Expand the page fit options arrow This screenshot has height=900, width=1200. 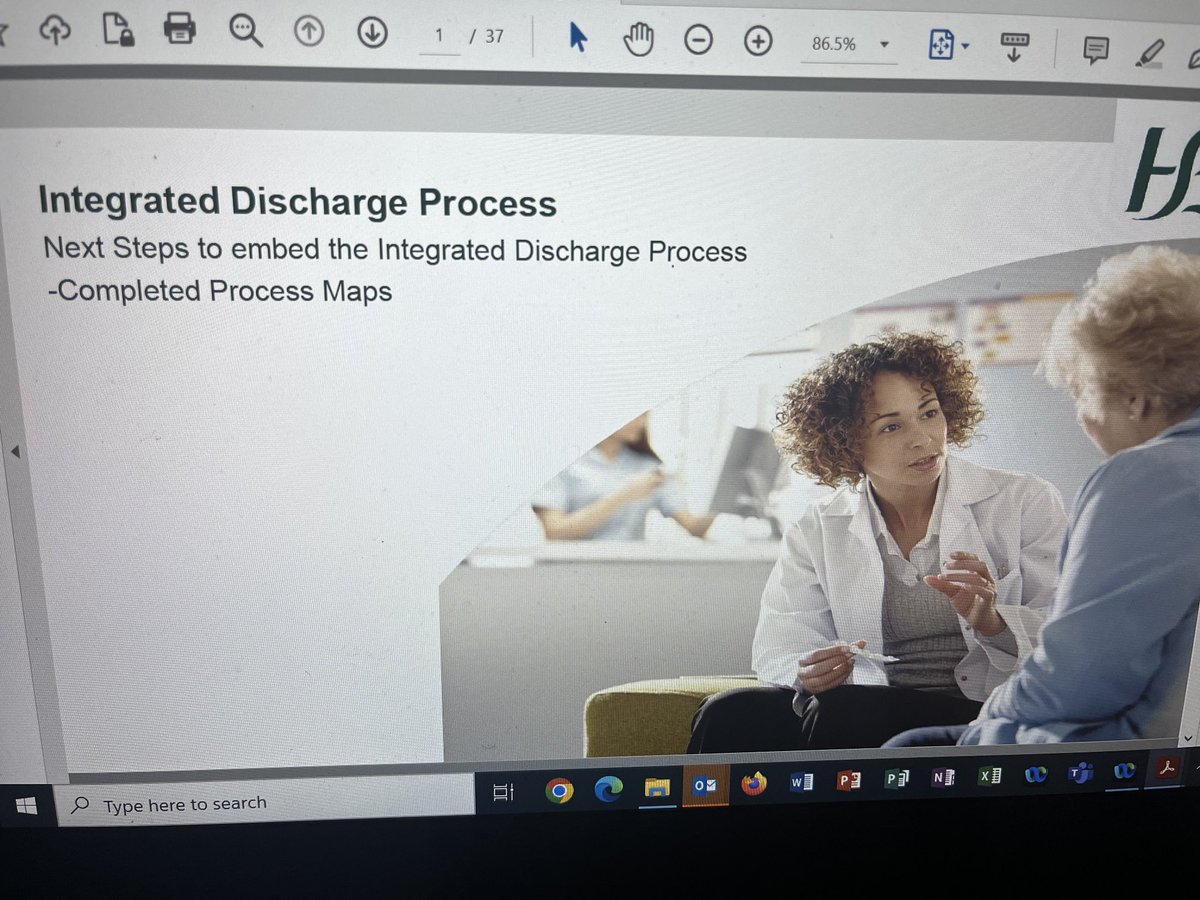pos(965,48)
